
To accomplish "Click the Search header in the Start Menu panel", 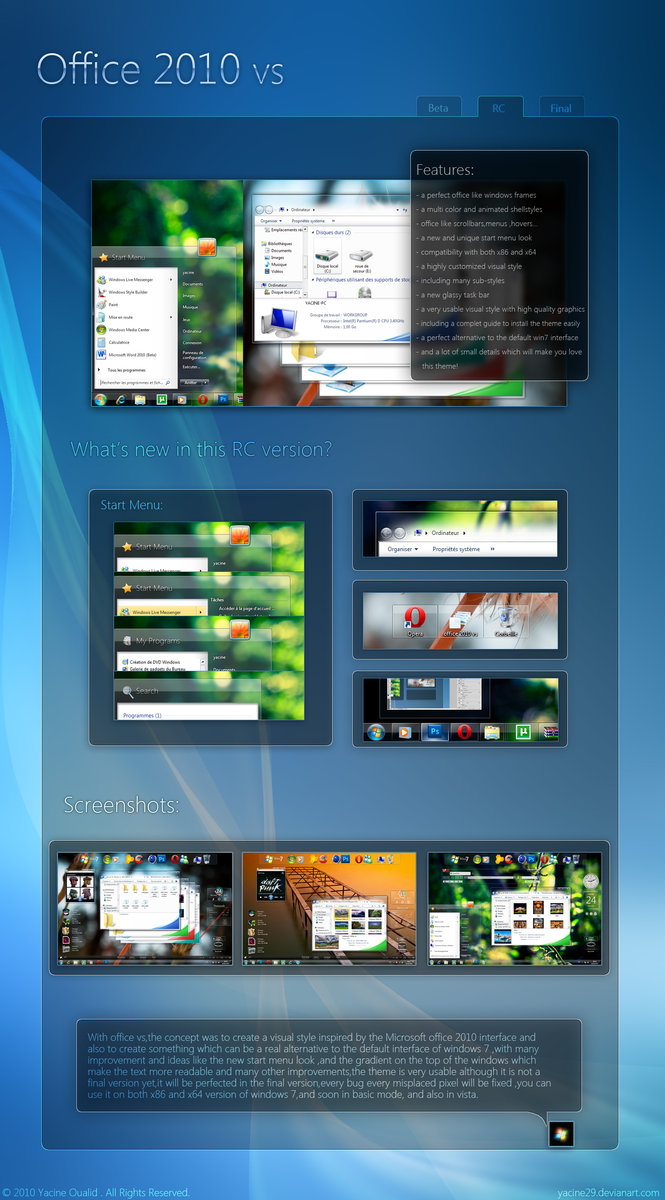I will pos(147,691).
